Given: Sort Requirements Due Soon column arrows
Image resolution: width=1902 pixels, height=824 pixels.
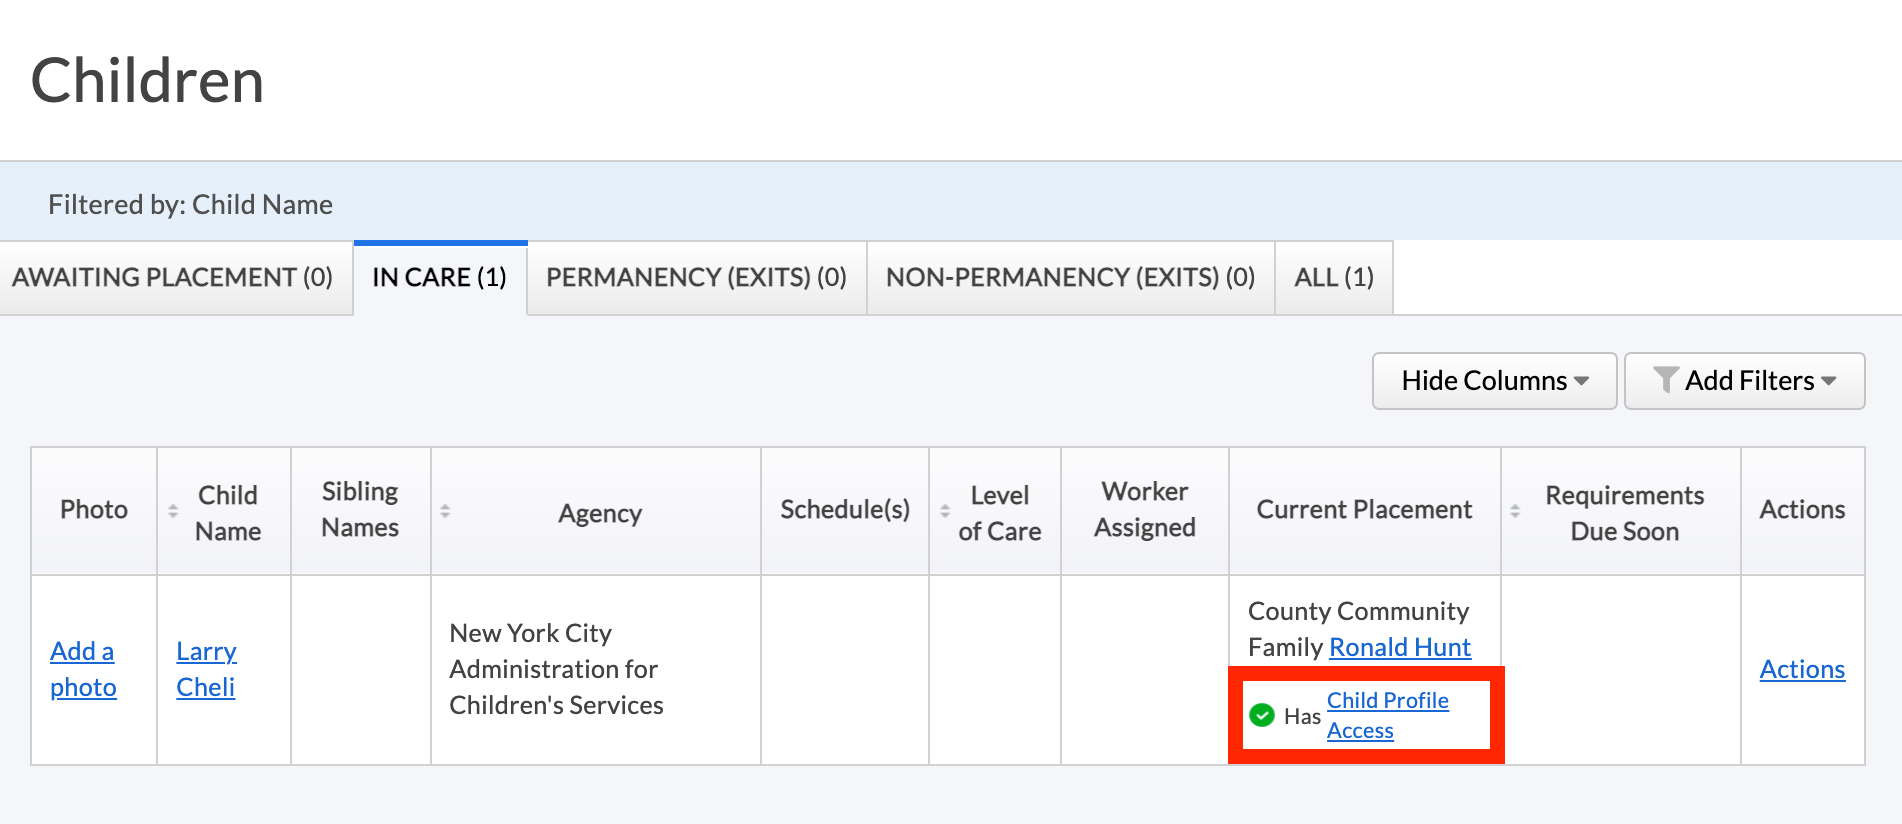Looking at the screenshot, I should 1515,511.
